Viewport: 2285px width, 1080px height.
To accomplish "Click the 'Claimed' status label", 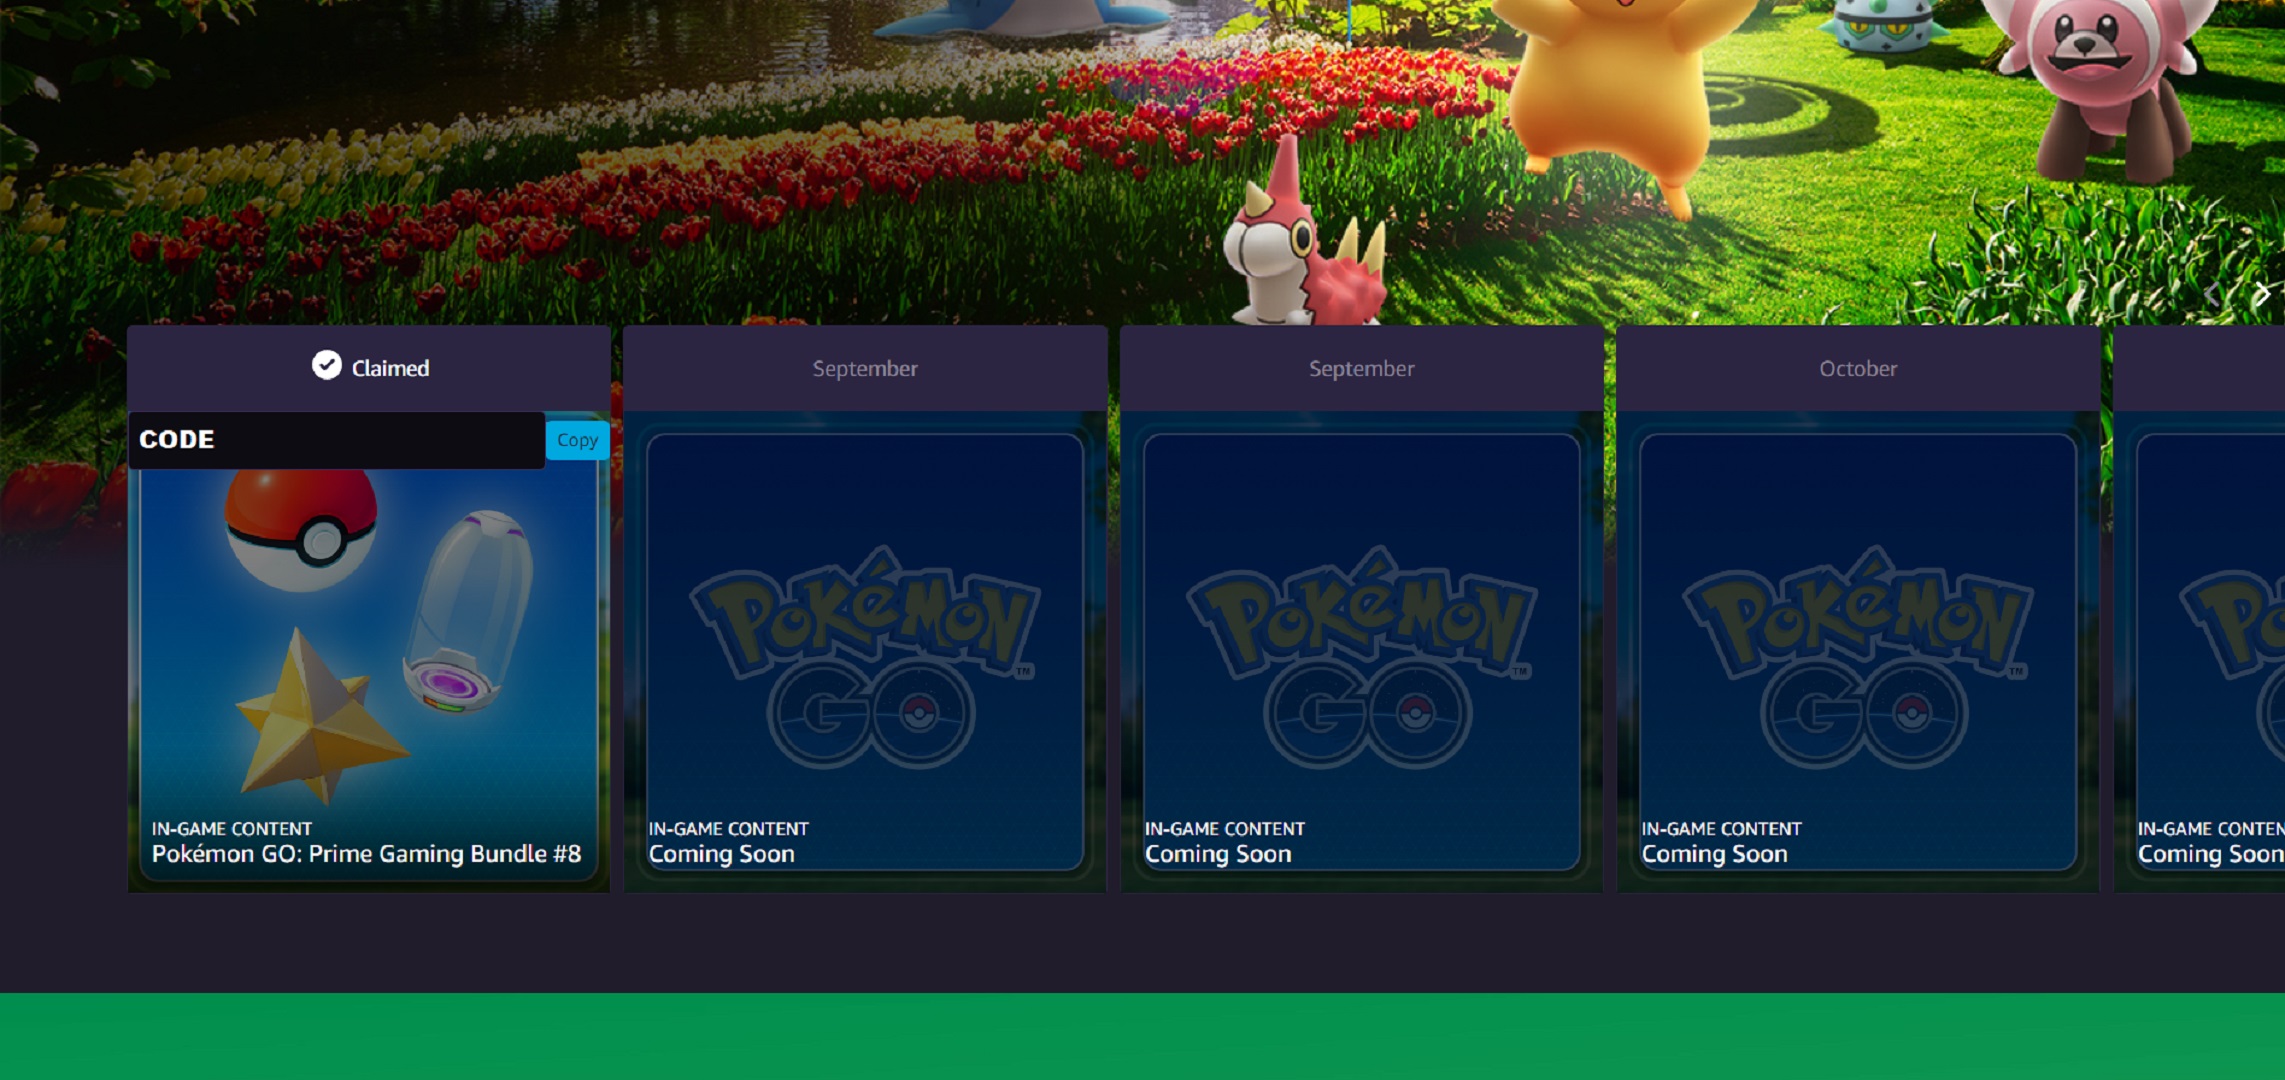I will pos(390,368).
